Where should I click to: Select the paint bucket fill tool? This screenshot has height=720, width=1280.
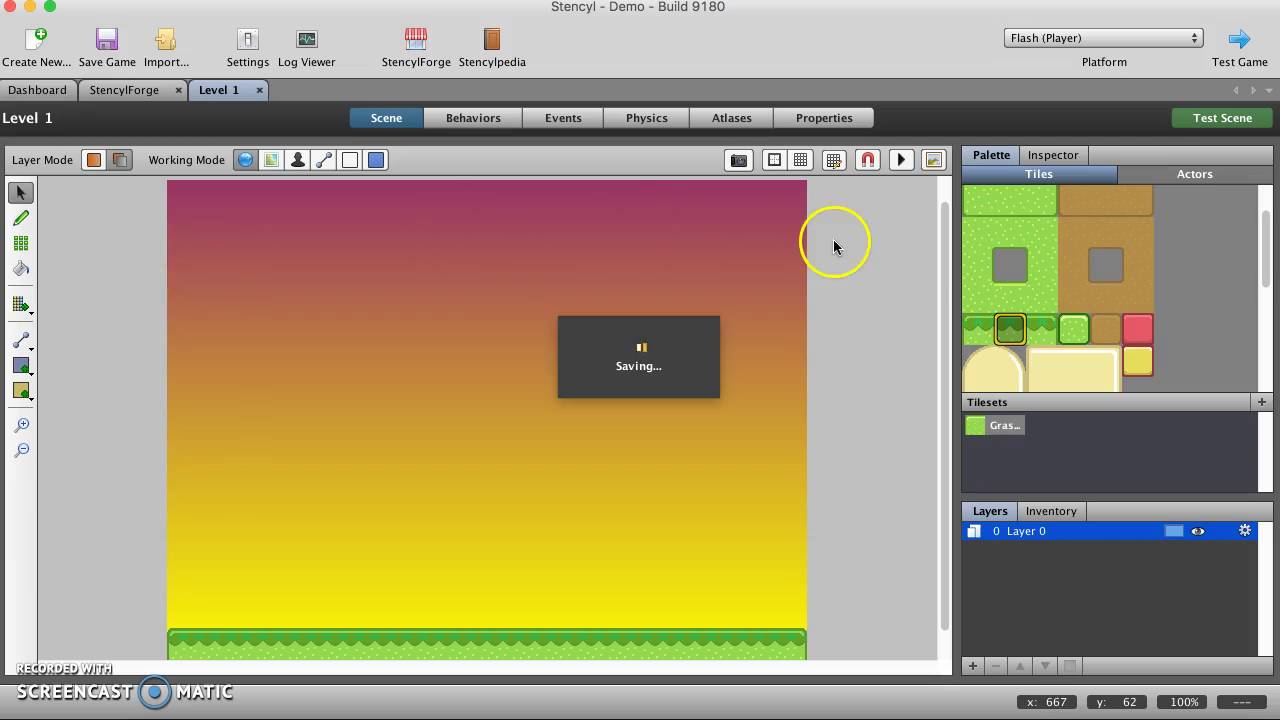point(20,268)
